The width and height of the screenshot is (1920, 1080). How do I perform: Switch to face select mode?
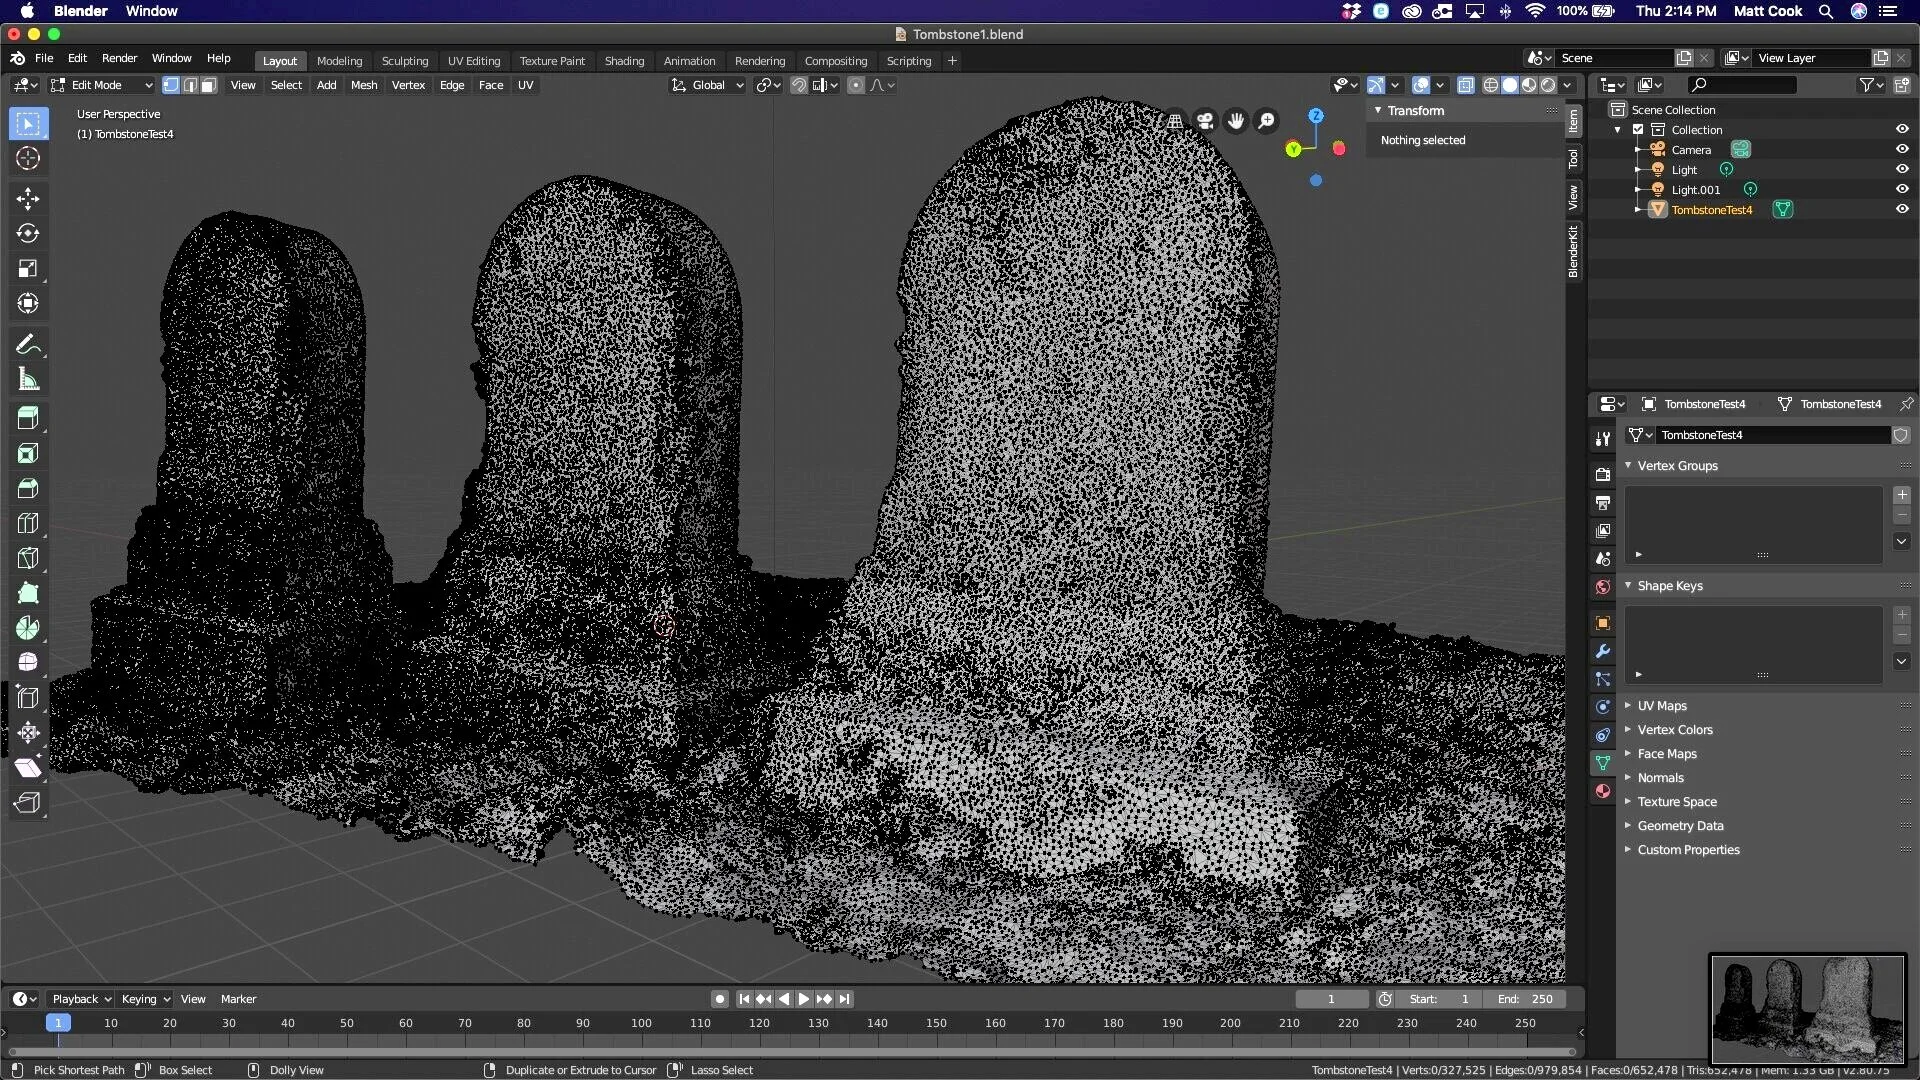tap(209, 85)
